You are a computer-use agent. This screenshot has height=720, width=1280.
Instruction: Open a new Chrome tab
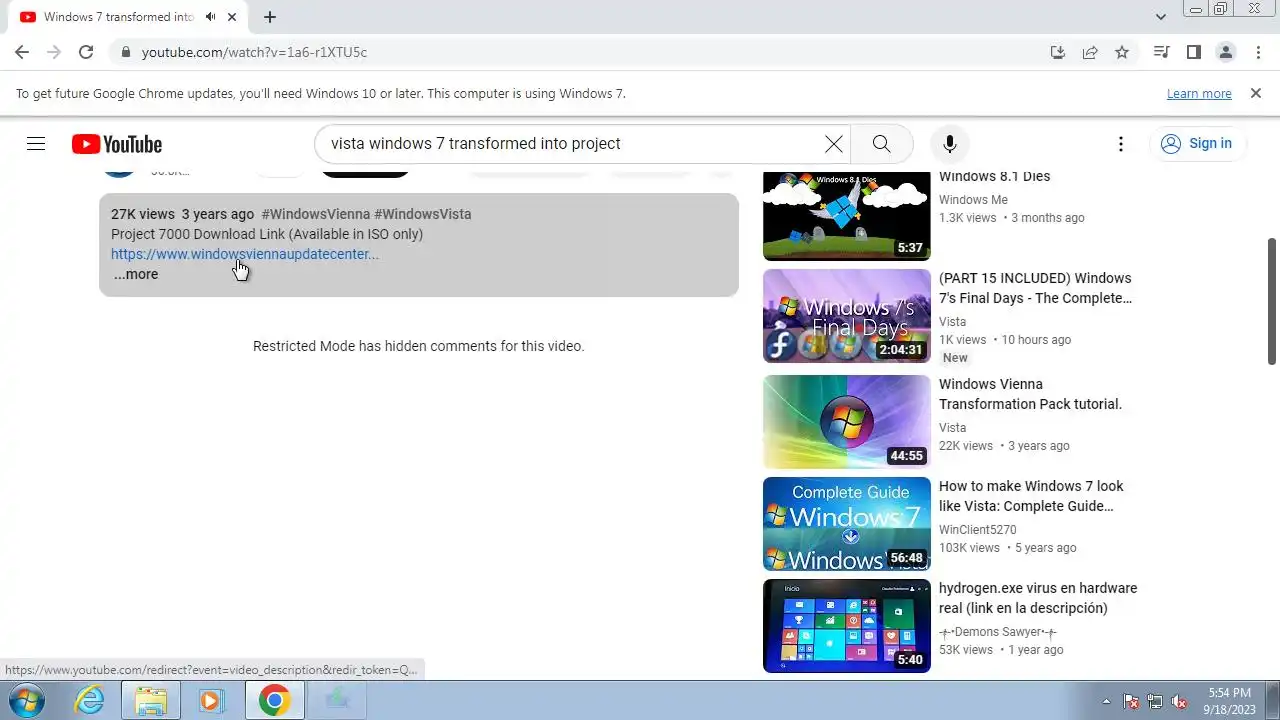270,17
